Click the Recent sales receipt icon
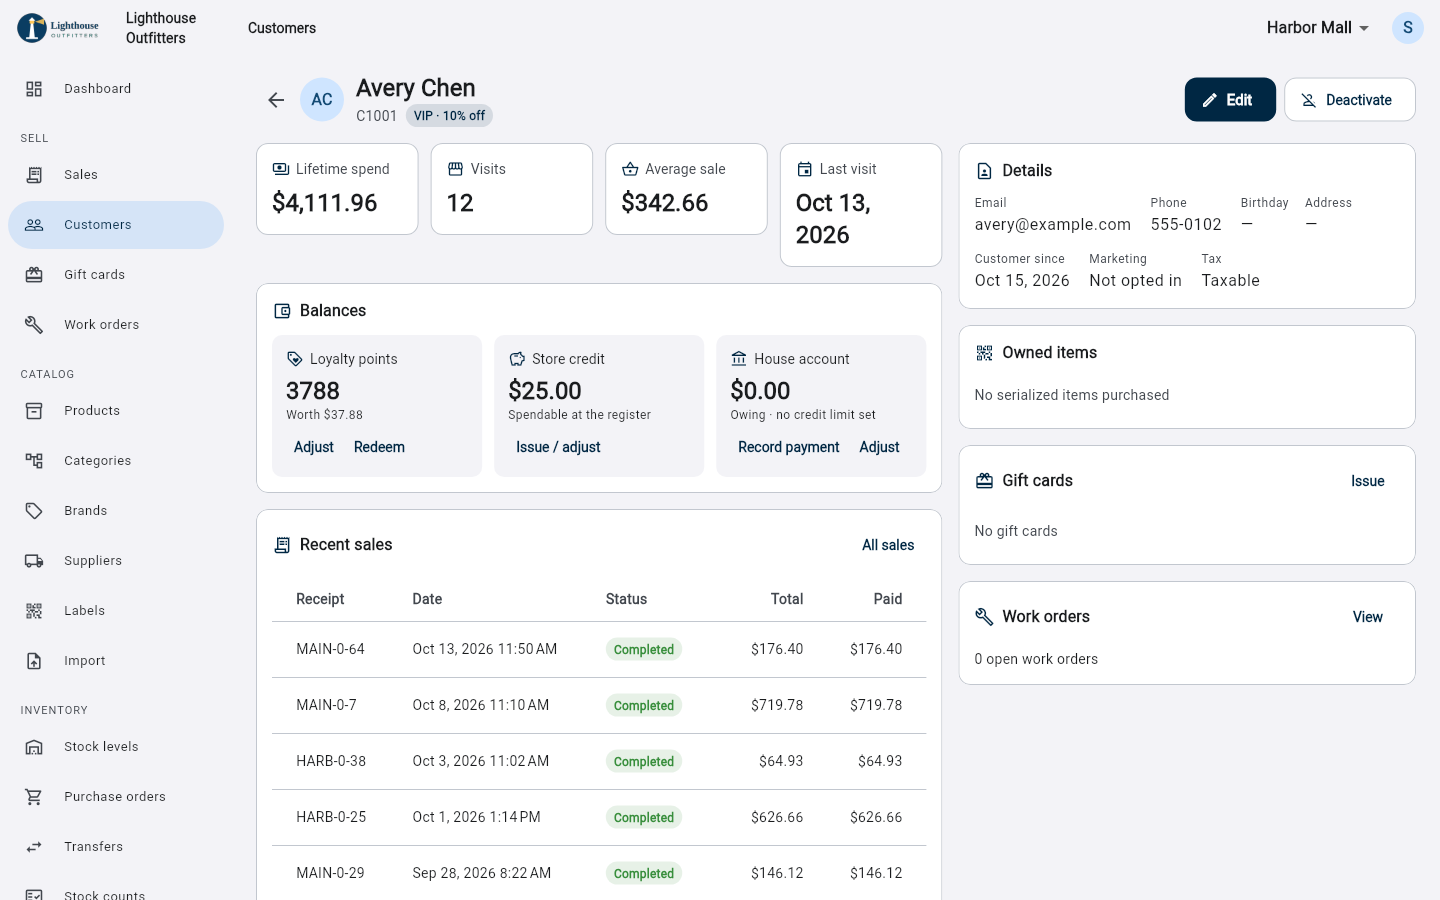This screenshot has width=1440, height=900. 282,545
